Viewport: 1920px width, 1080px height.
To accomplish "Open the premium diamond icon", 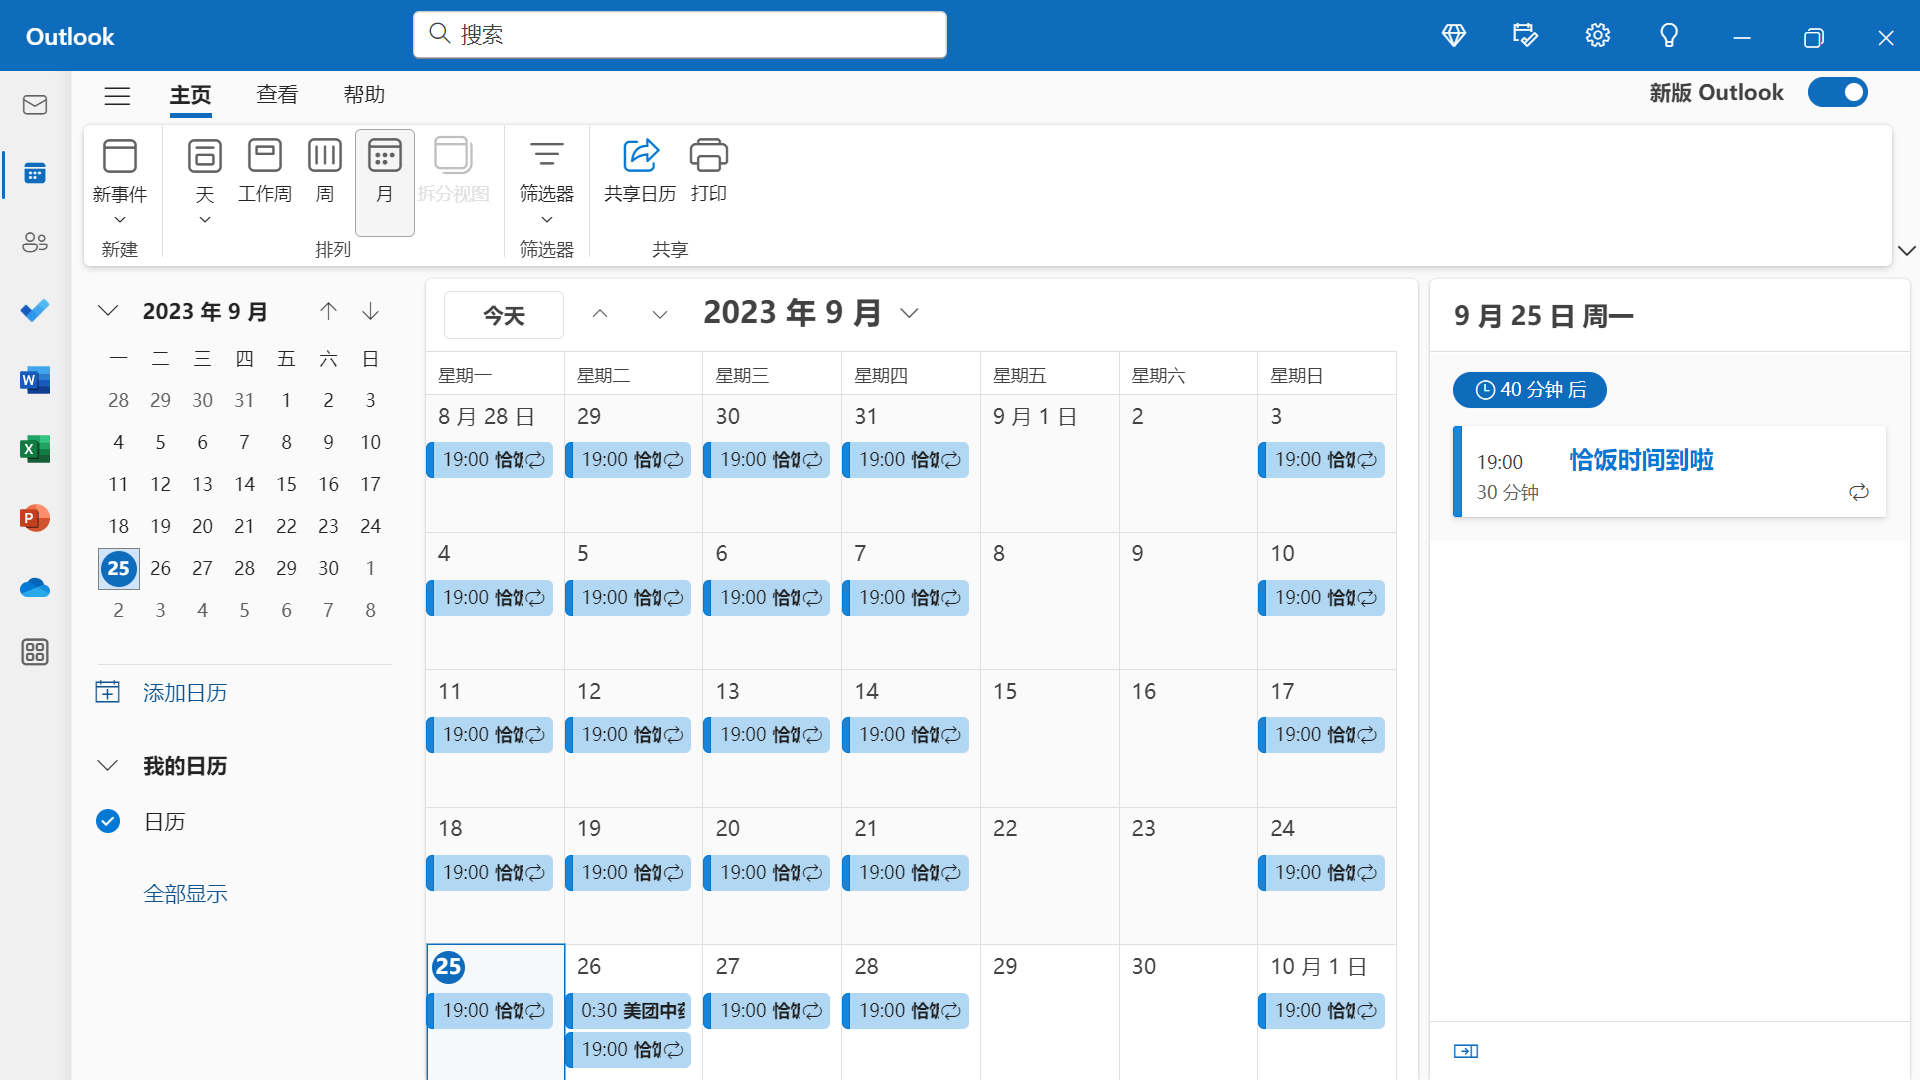I will (x=1454, y=36).
